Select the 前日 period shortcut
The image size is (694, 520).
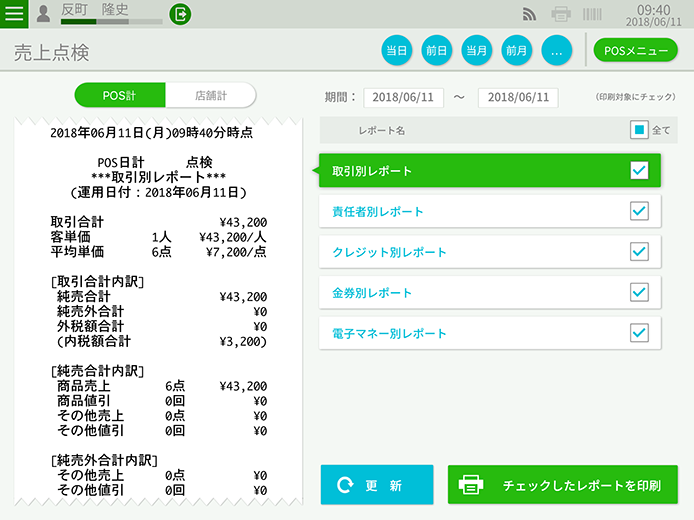437,50
